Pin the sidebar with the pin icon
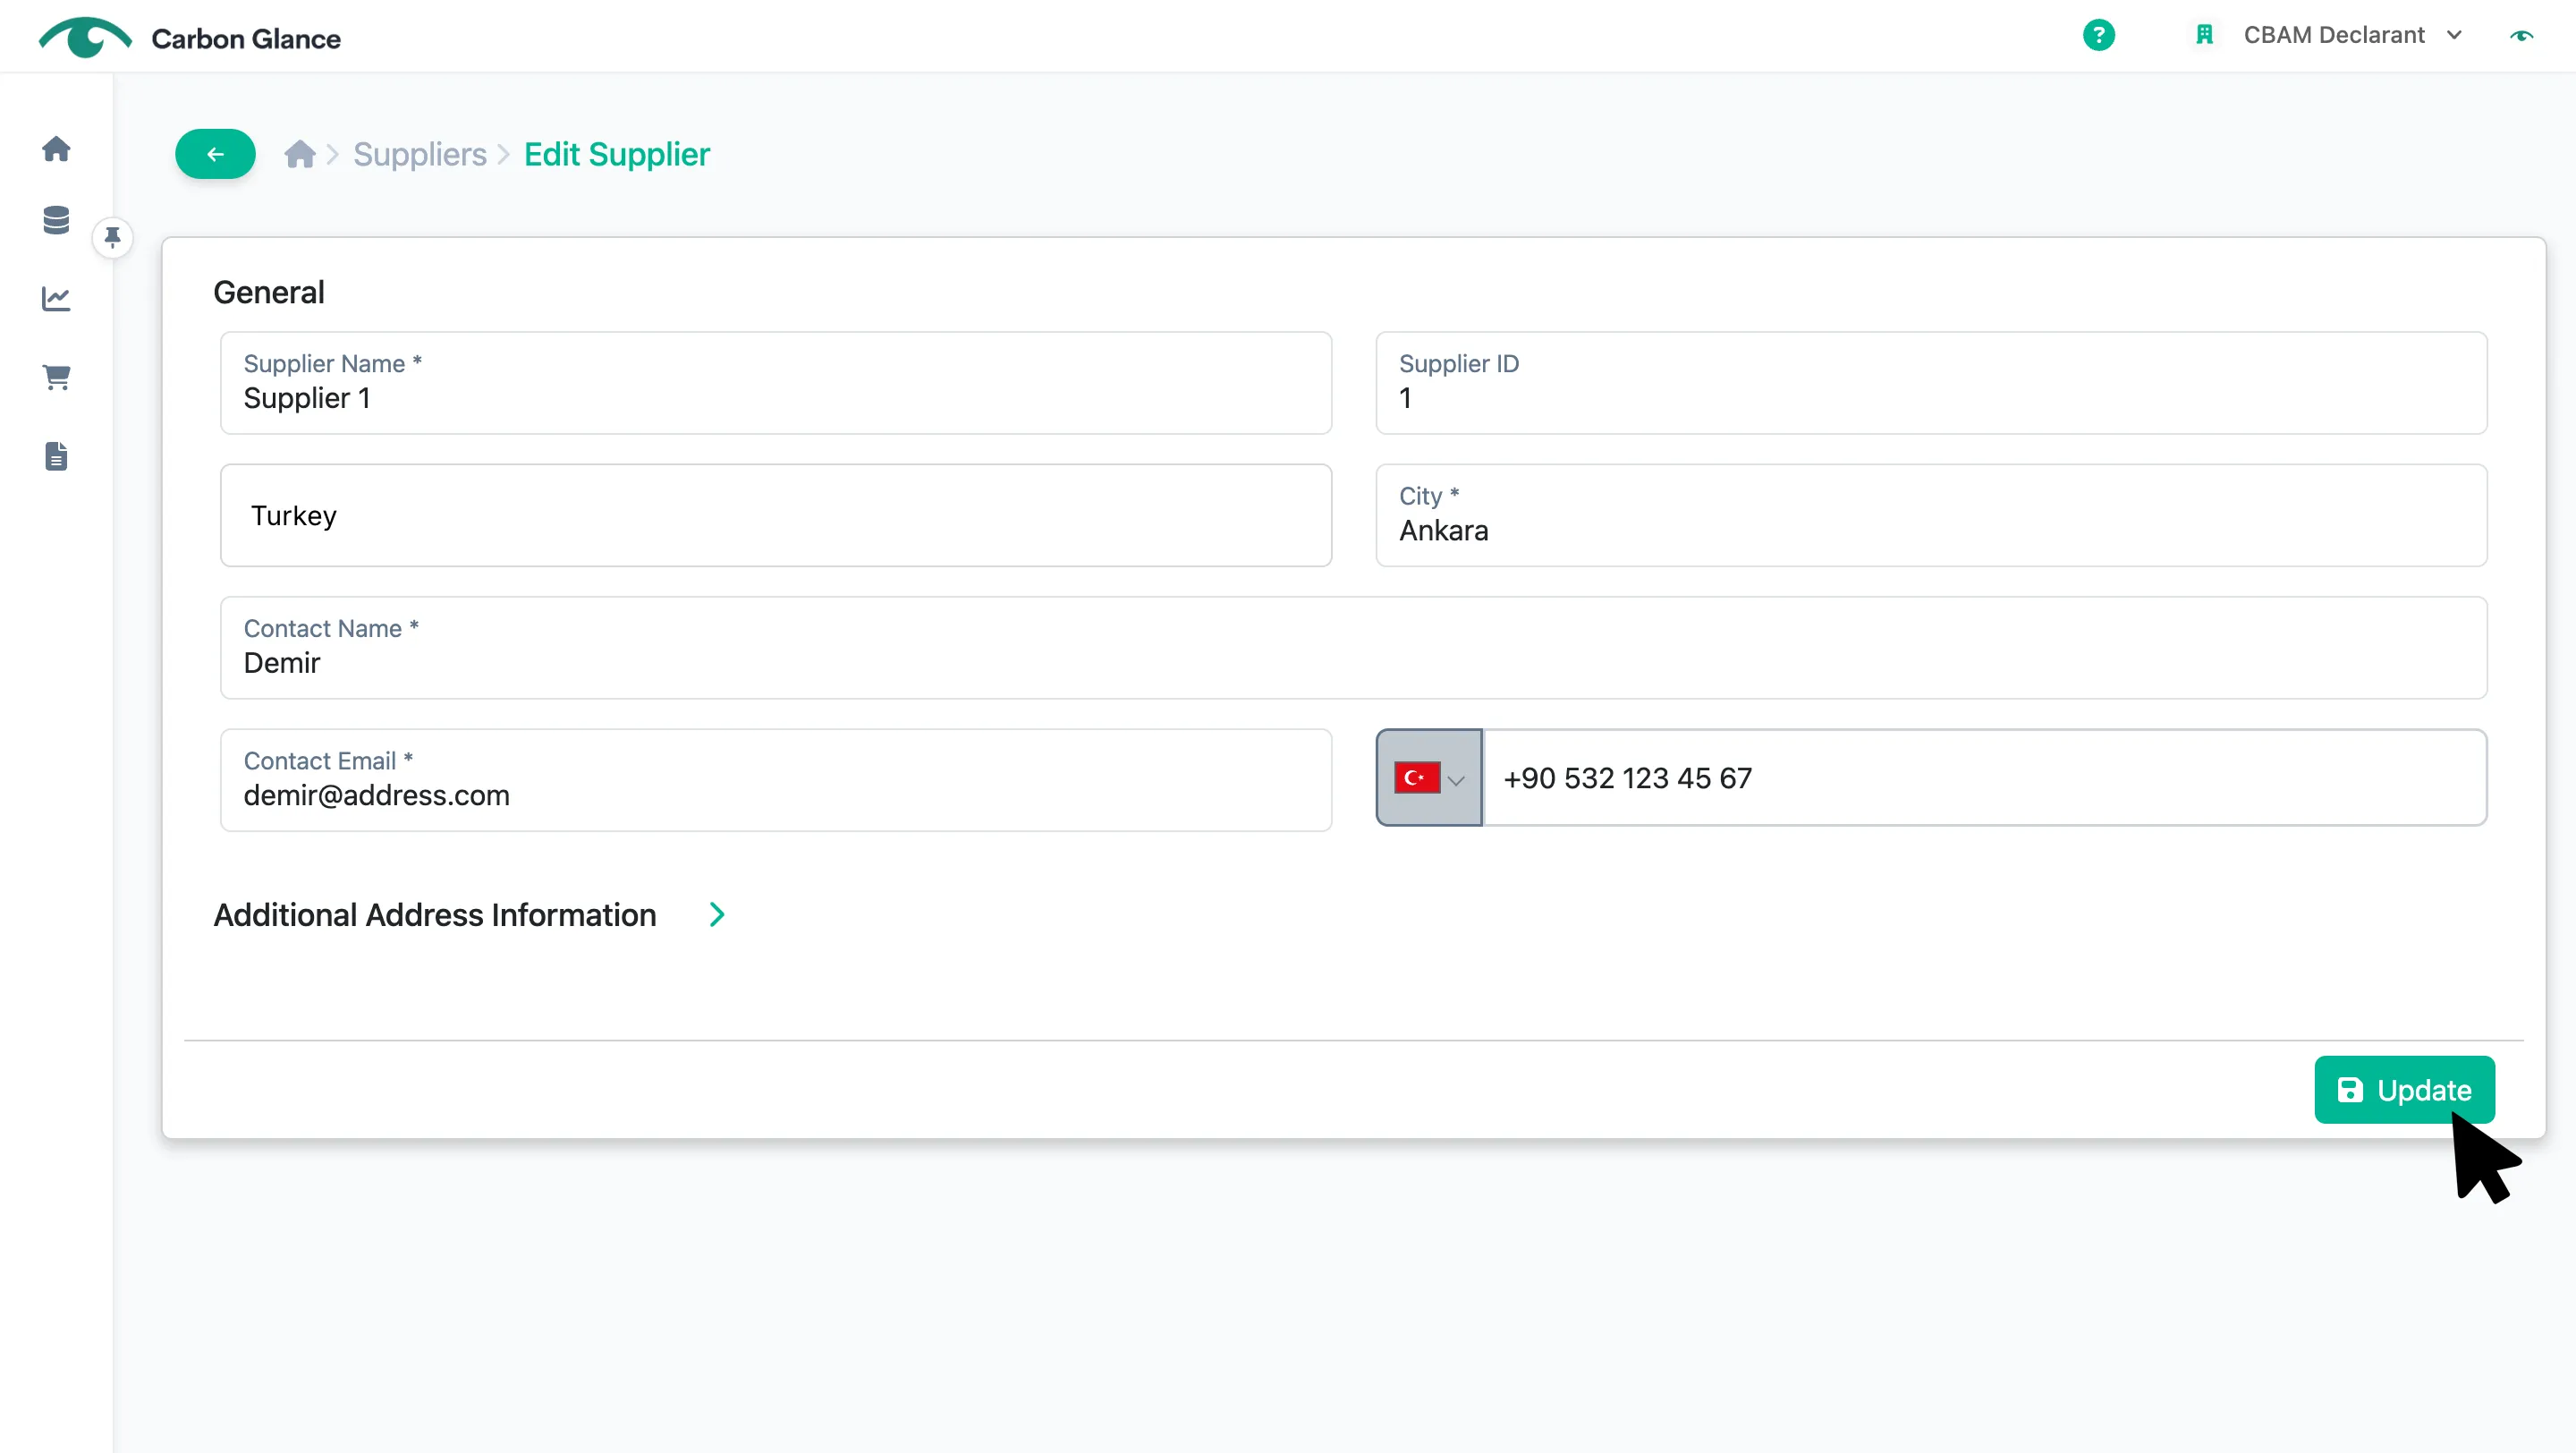Viewport: 2576px width, 1453px height. pos(113,237)
